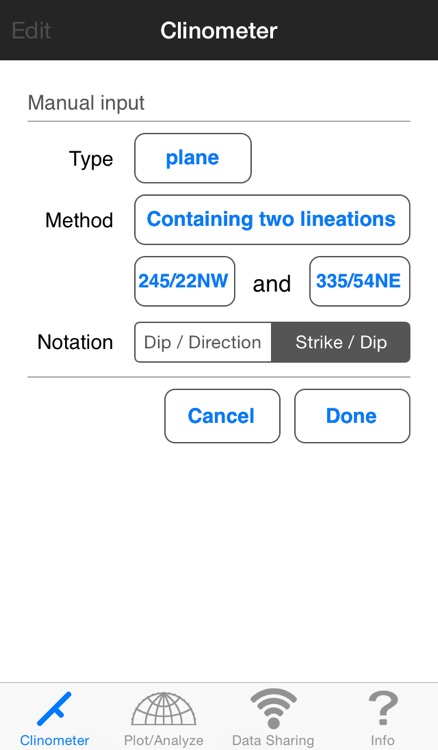Edit second lineation value 335/54NE
The height and width of the screenshot is (750, 438).
tap(360, 281)
